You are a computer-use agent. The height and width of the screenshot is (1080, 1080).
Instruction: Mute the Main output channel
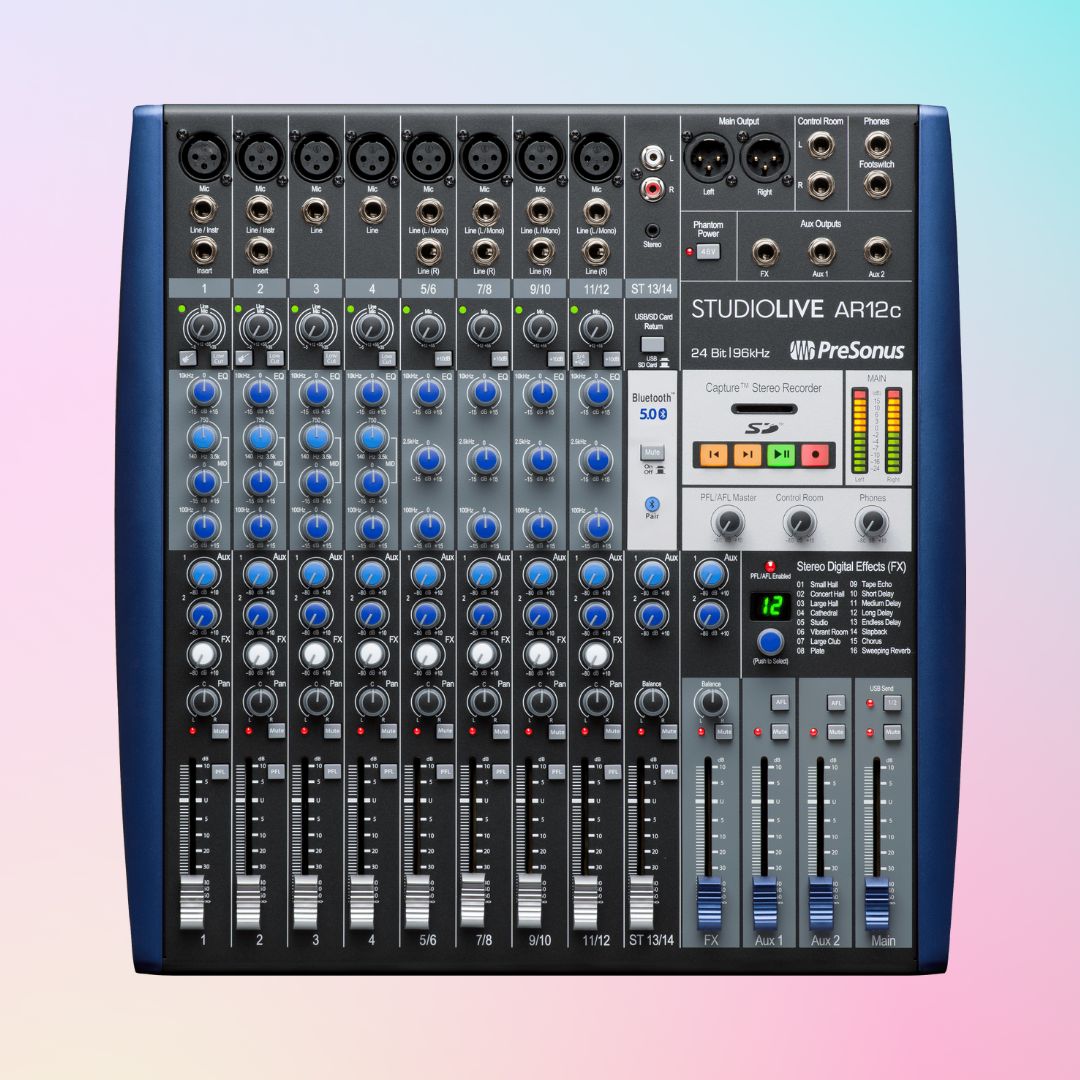pyautogui.click(x=892, y=731)
